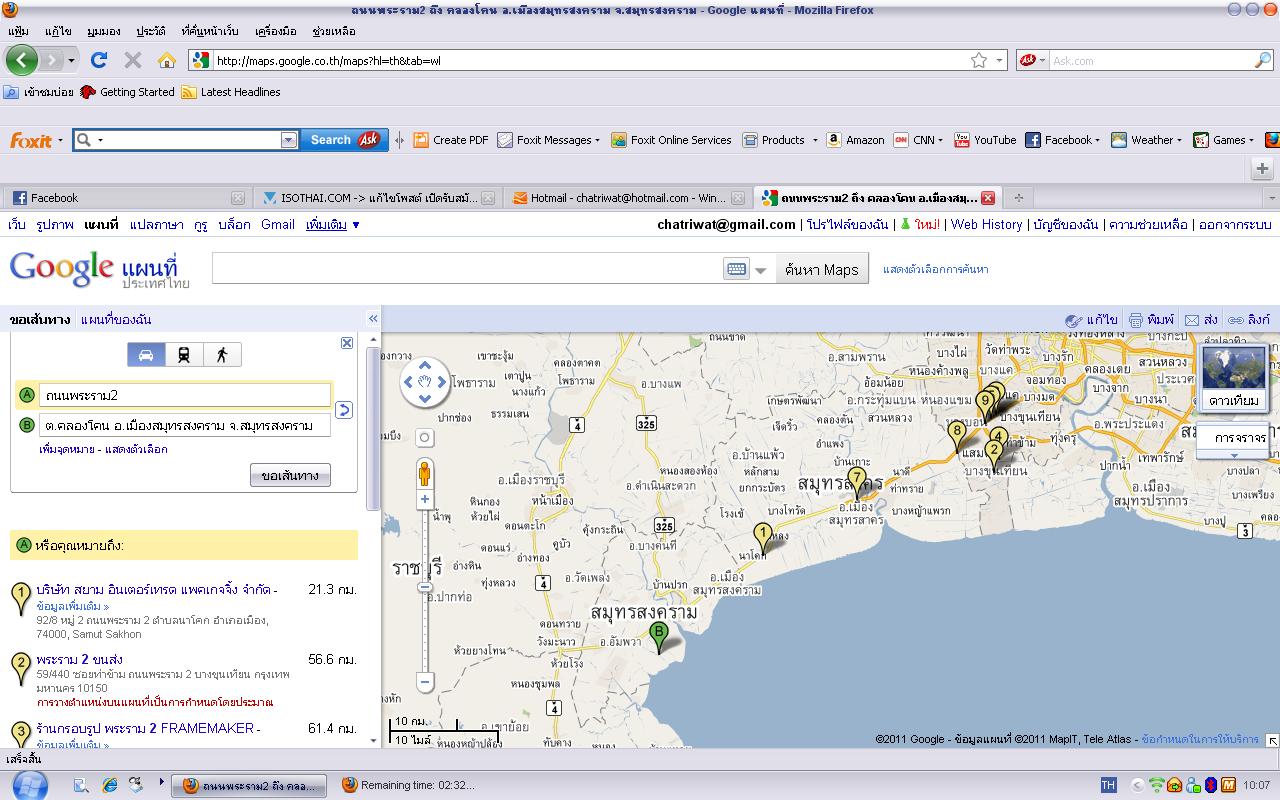The image size is (1280, 800).
Task: Open result 3 FRAMEMAKER link
Action: point(147,729)
